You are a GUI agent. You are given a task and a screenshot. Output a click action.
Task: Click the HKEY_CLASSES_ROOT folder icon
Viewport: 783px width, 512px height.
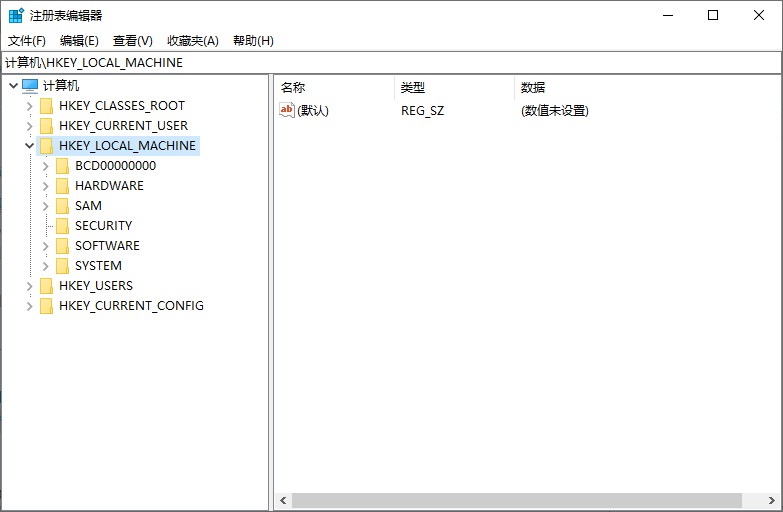46,106
